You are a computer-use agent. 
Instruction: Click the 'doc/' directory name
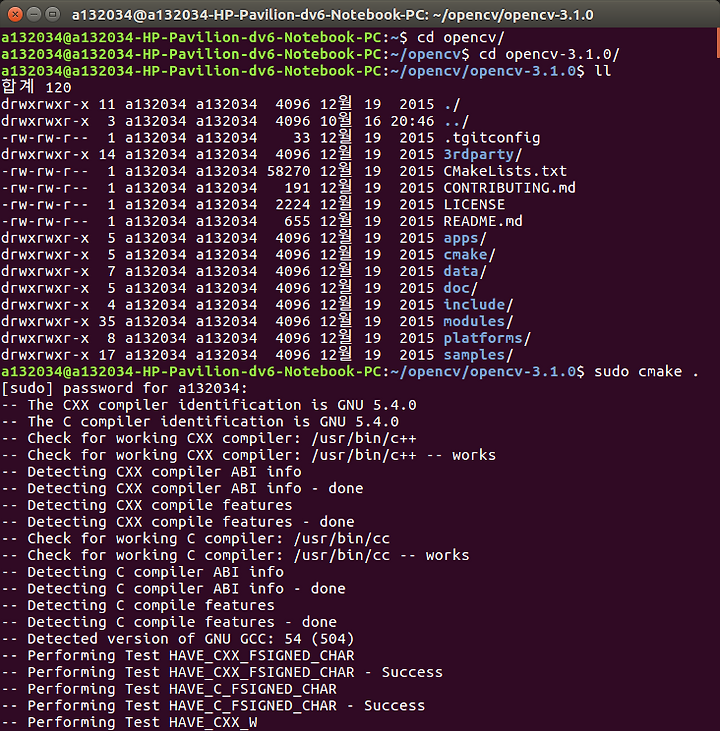point(460,288)
